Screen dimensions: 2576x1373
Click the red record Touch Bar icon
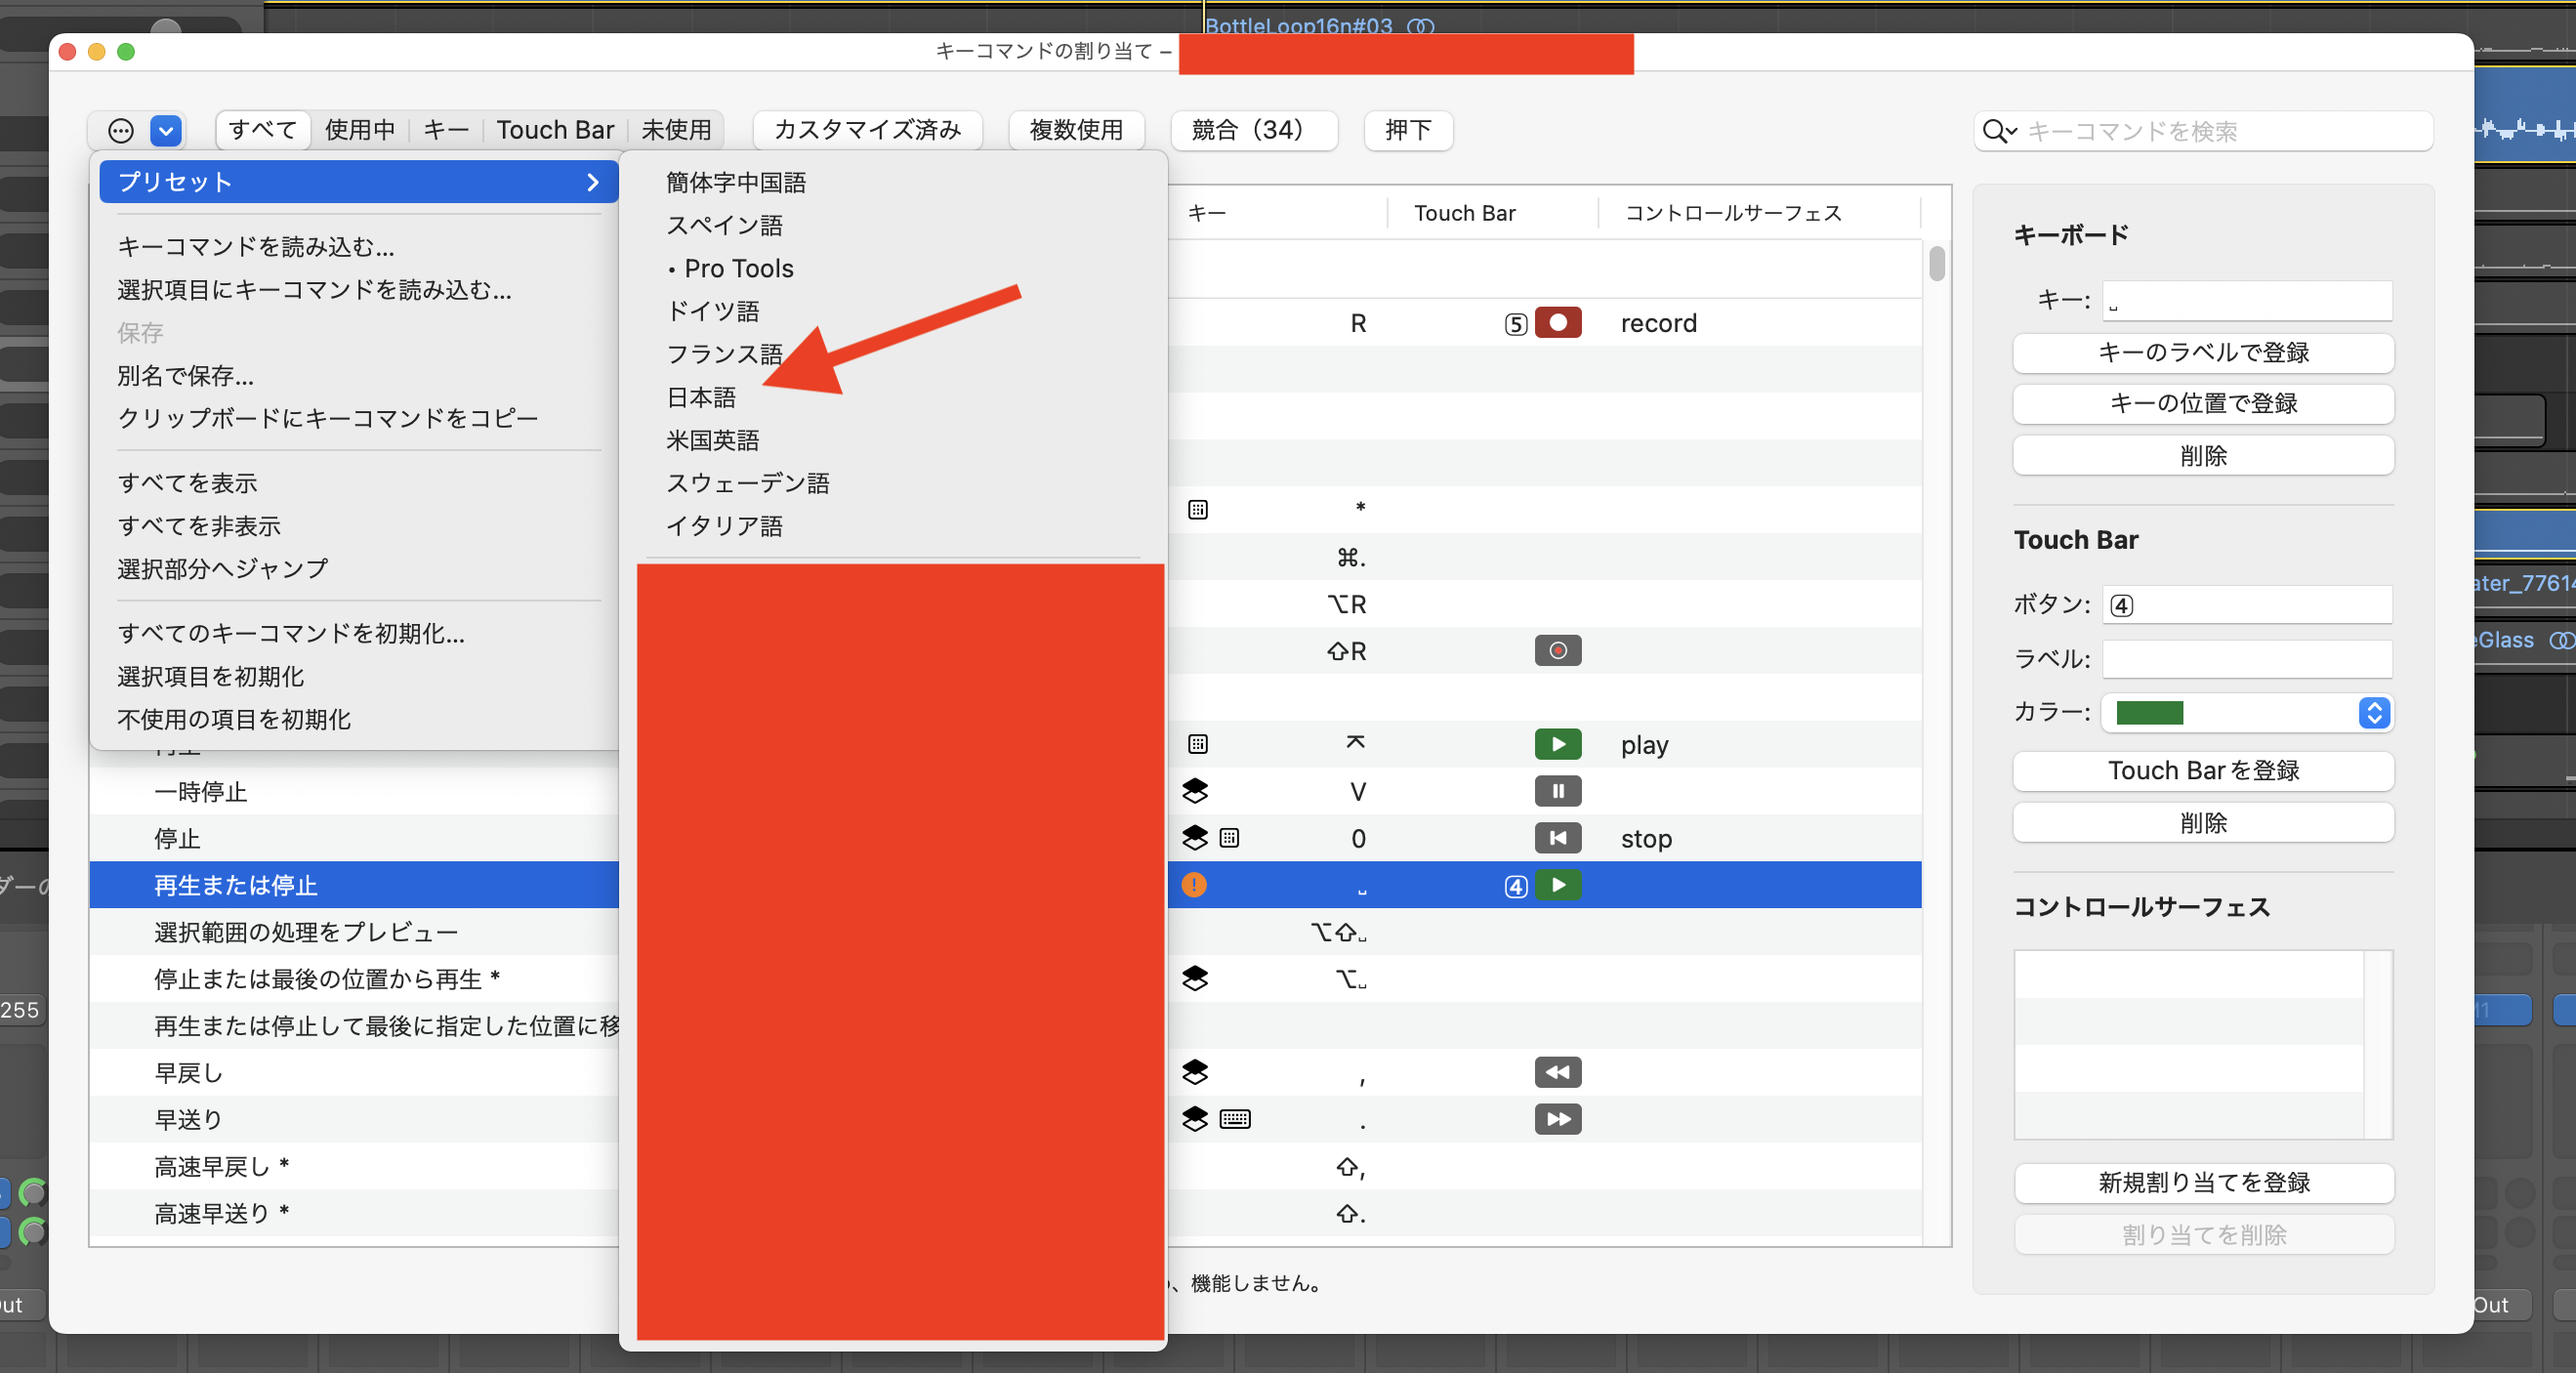tap(1557, 323)
